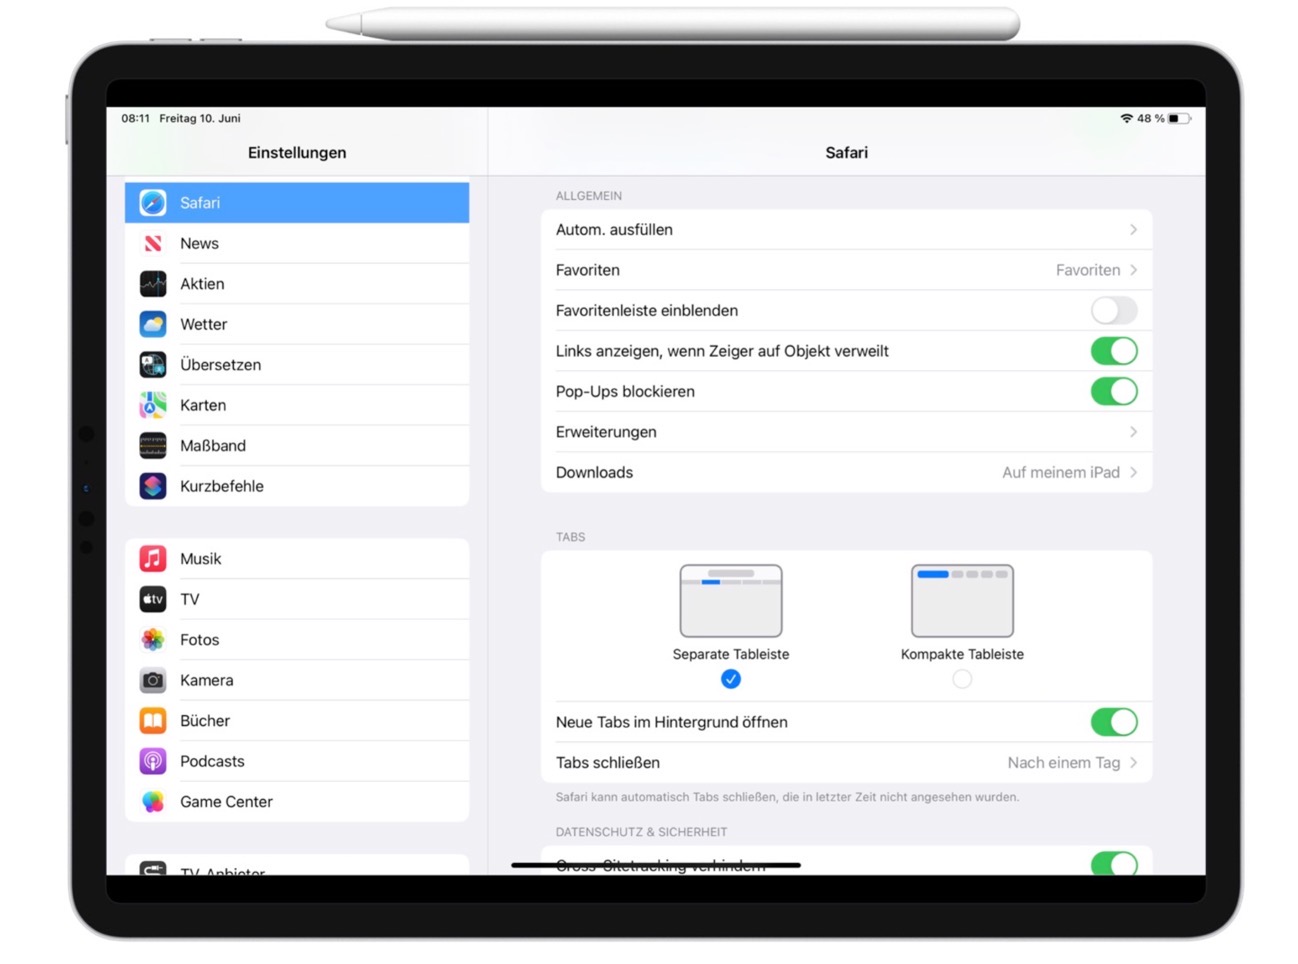Open Kurzbefehle settings entry
Screen dimensions: 1298x964
coord(297,487)
